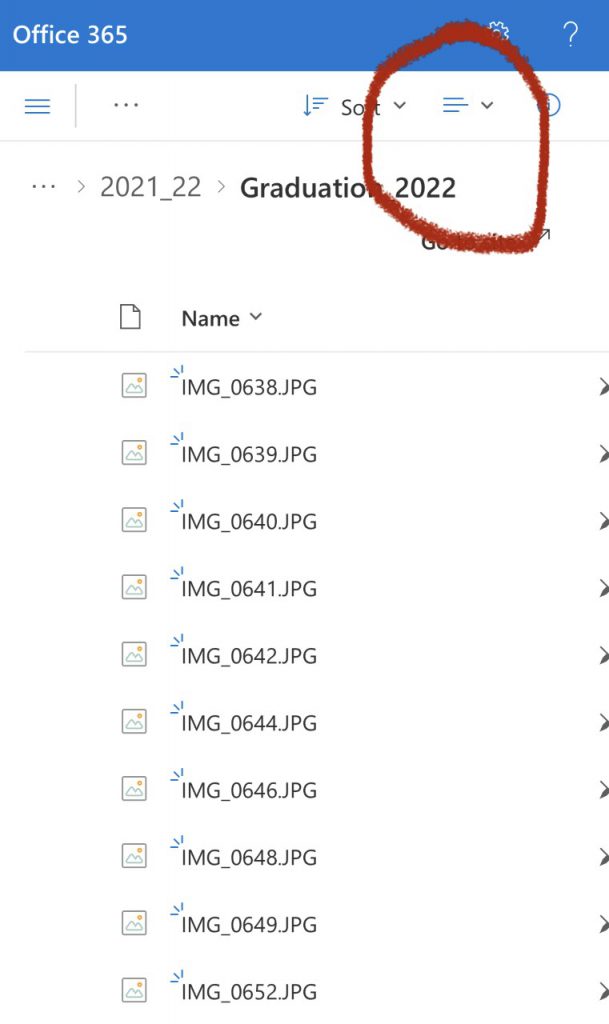Screen dimensions: 609x1024
Task: Click the arrow next to IMG_0642.JPG
Action: [603, 656]
